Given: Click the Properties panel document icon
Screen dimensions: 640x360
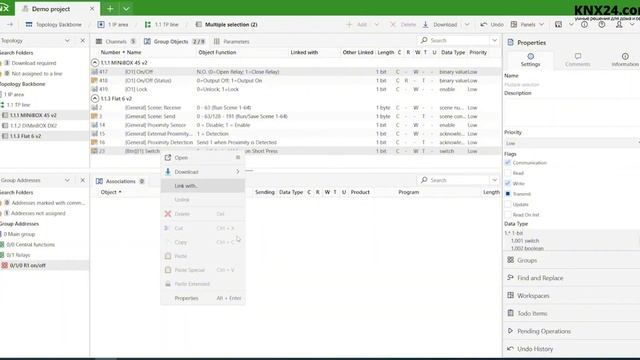Looking at the screenshot, I should 511,42.
